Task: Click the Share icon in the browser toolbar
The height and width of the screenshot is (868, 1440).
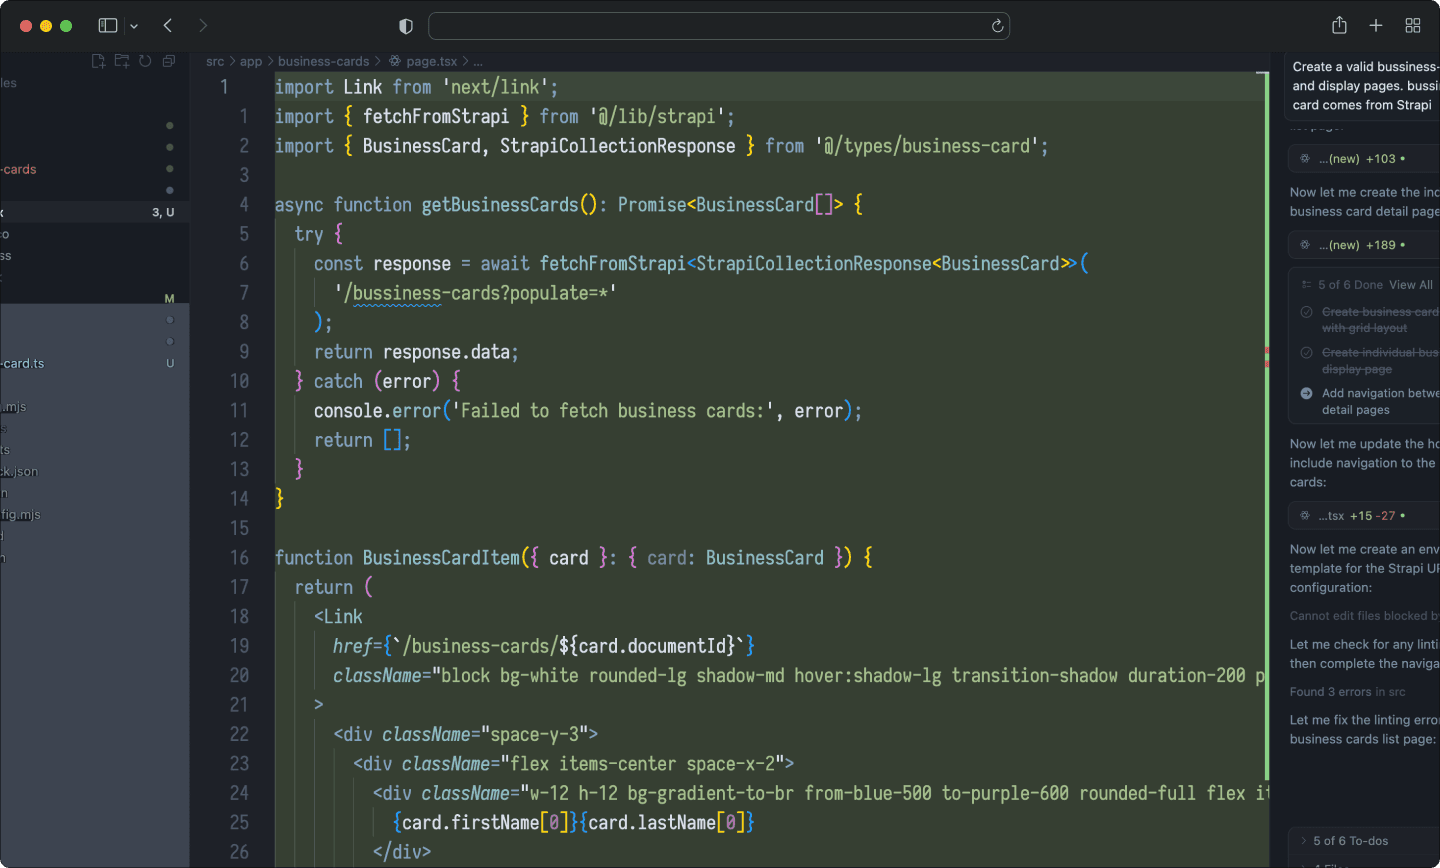Action: pyautogui.click(x=1339, y=25)
